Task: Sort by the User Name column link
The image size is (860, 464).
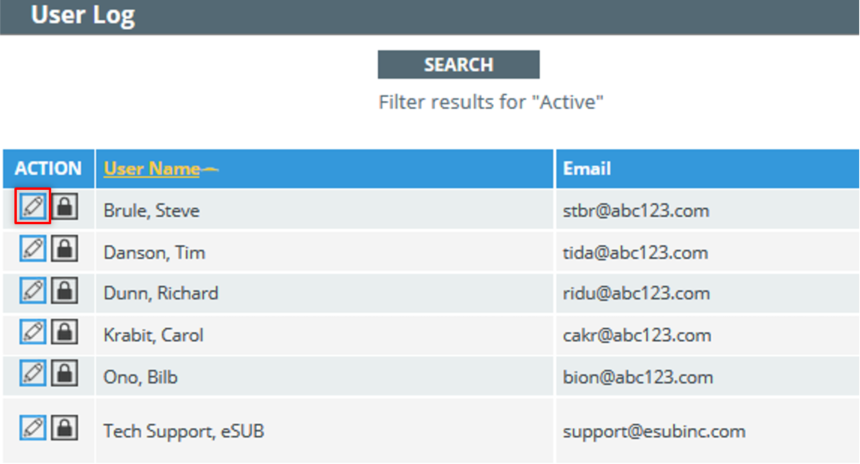Action: [152, 168]
